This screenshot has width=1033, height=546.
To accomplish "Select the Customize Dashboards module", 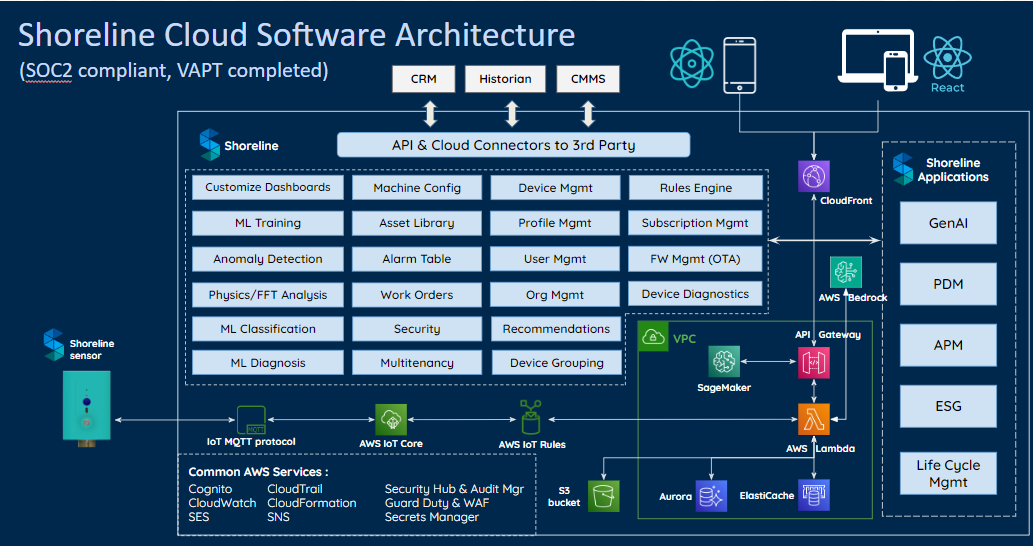I will tap(267, 187).
